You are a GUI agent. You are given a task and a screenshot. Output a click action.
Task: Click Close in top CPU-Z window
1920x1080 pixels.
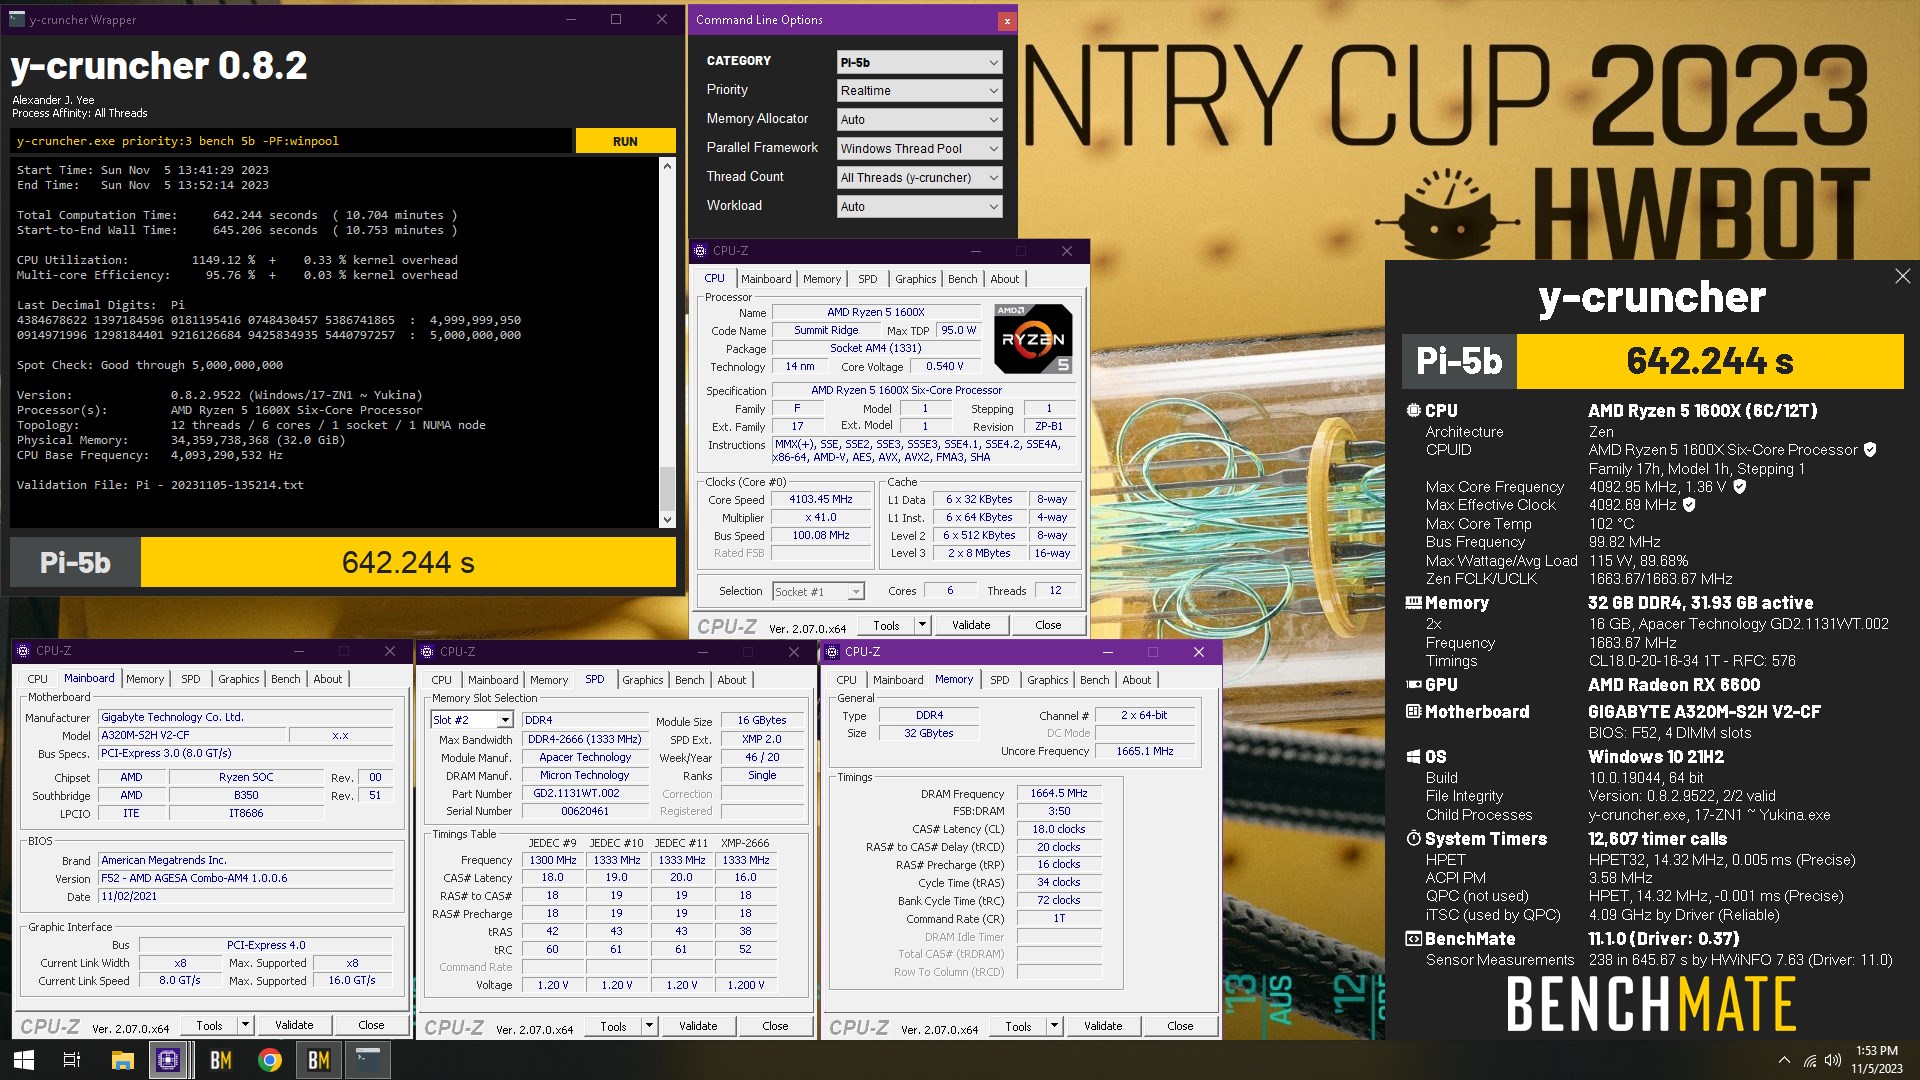pyautogui.click(x=1048, y=625)
